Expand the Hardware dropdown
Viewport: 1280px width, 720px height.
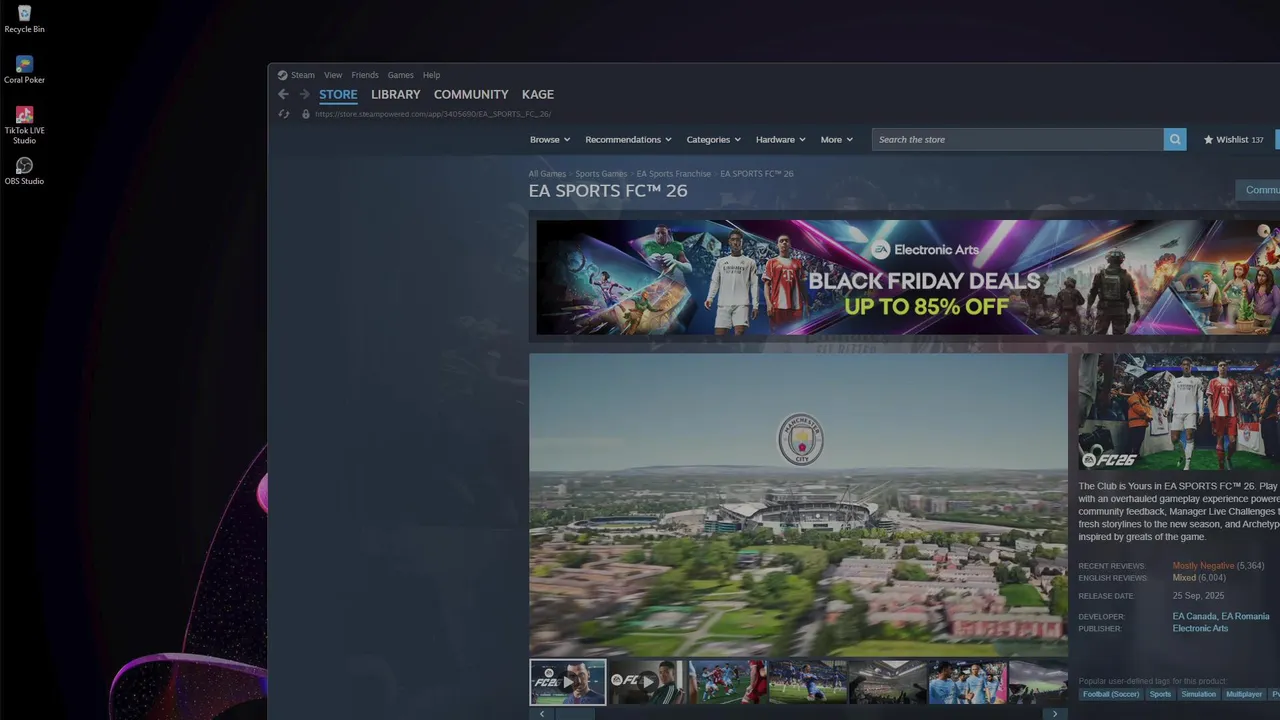(x=781, y=140)
